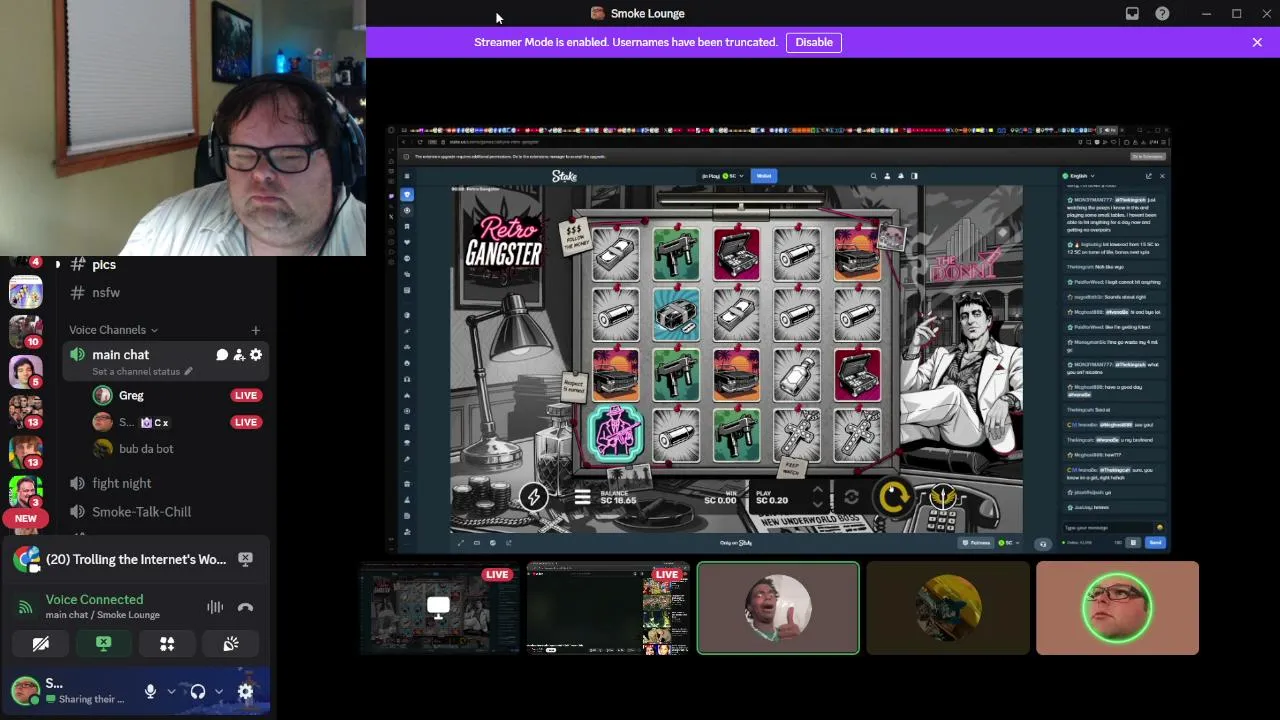Open Stake sidebar hamburger menu
The width and height of the screenshot is (1280, 720).
[406, 176]
